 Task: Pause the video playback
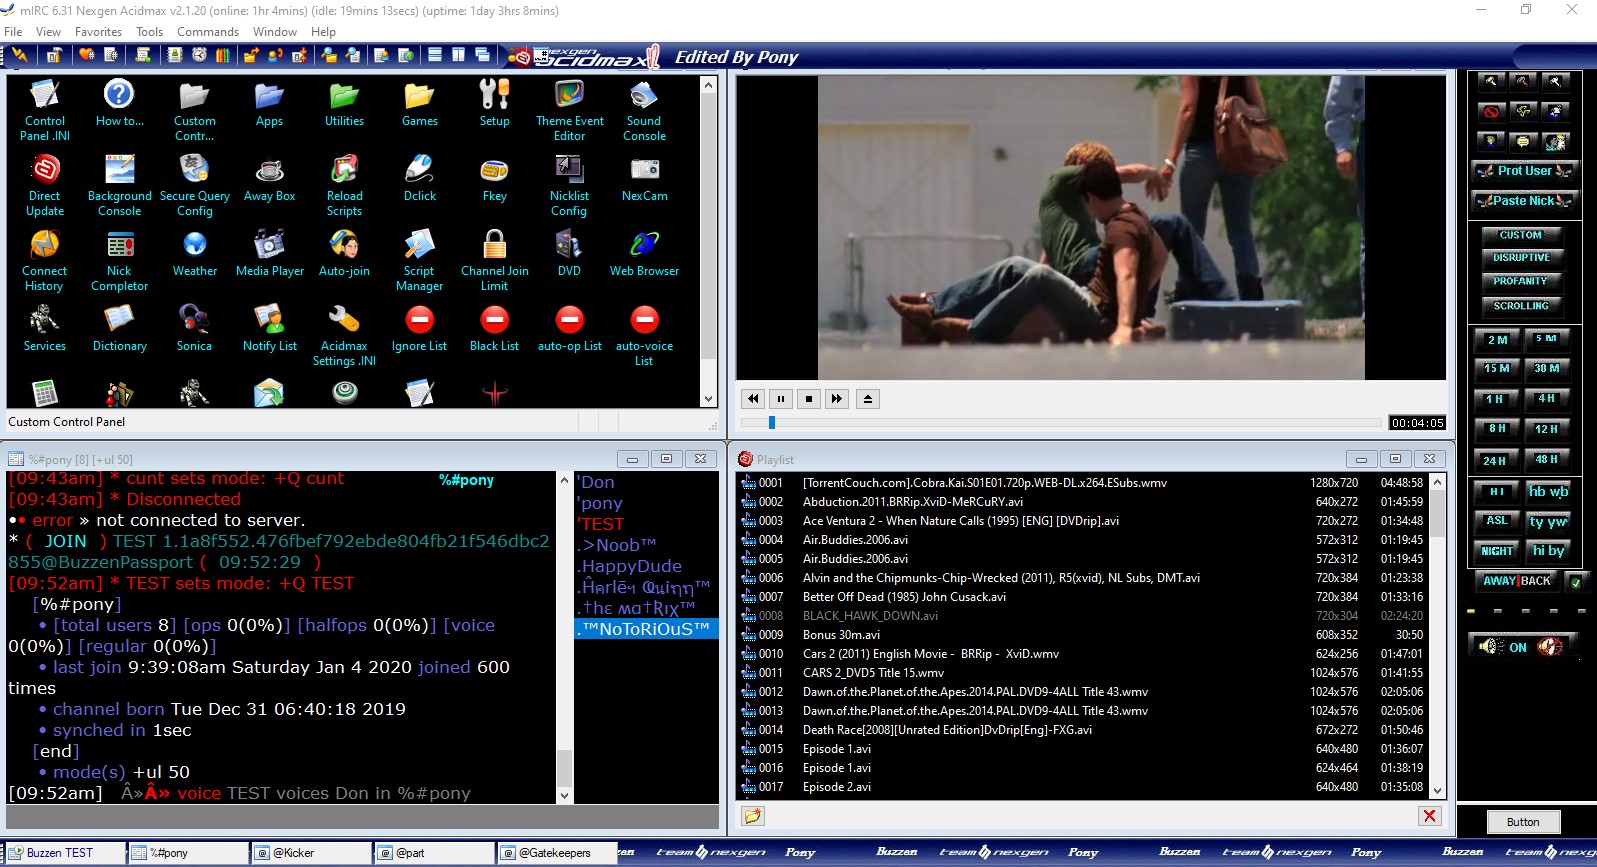[781, 399]
